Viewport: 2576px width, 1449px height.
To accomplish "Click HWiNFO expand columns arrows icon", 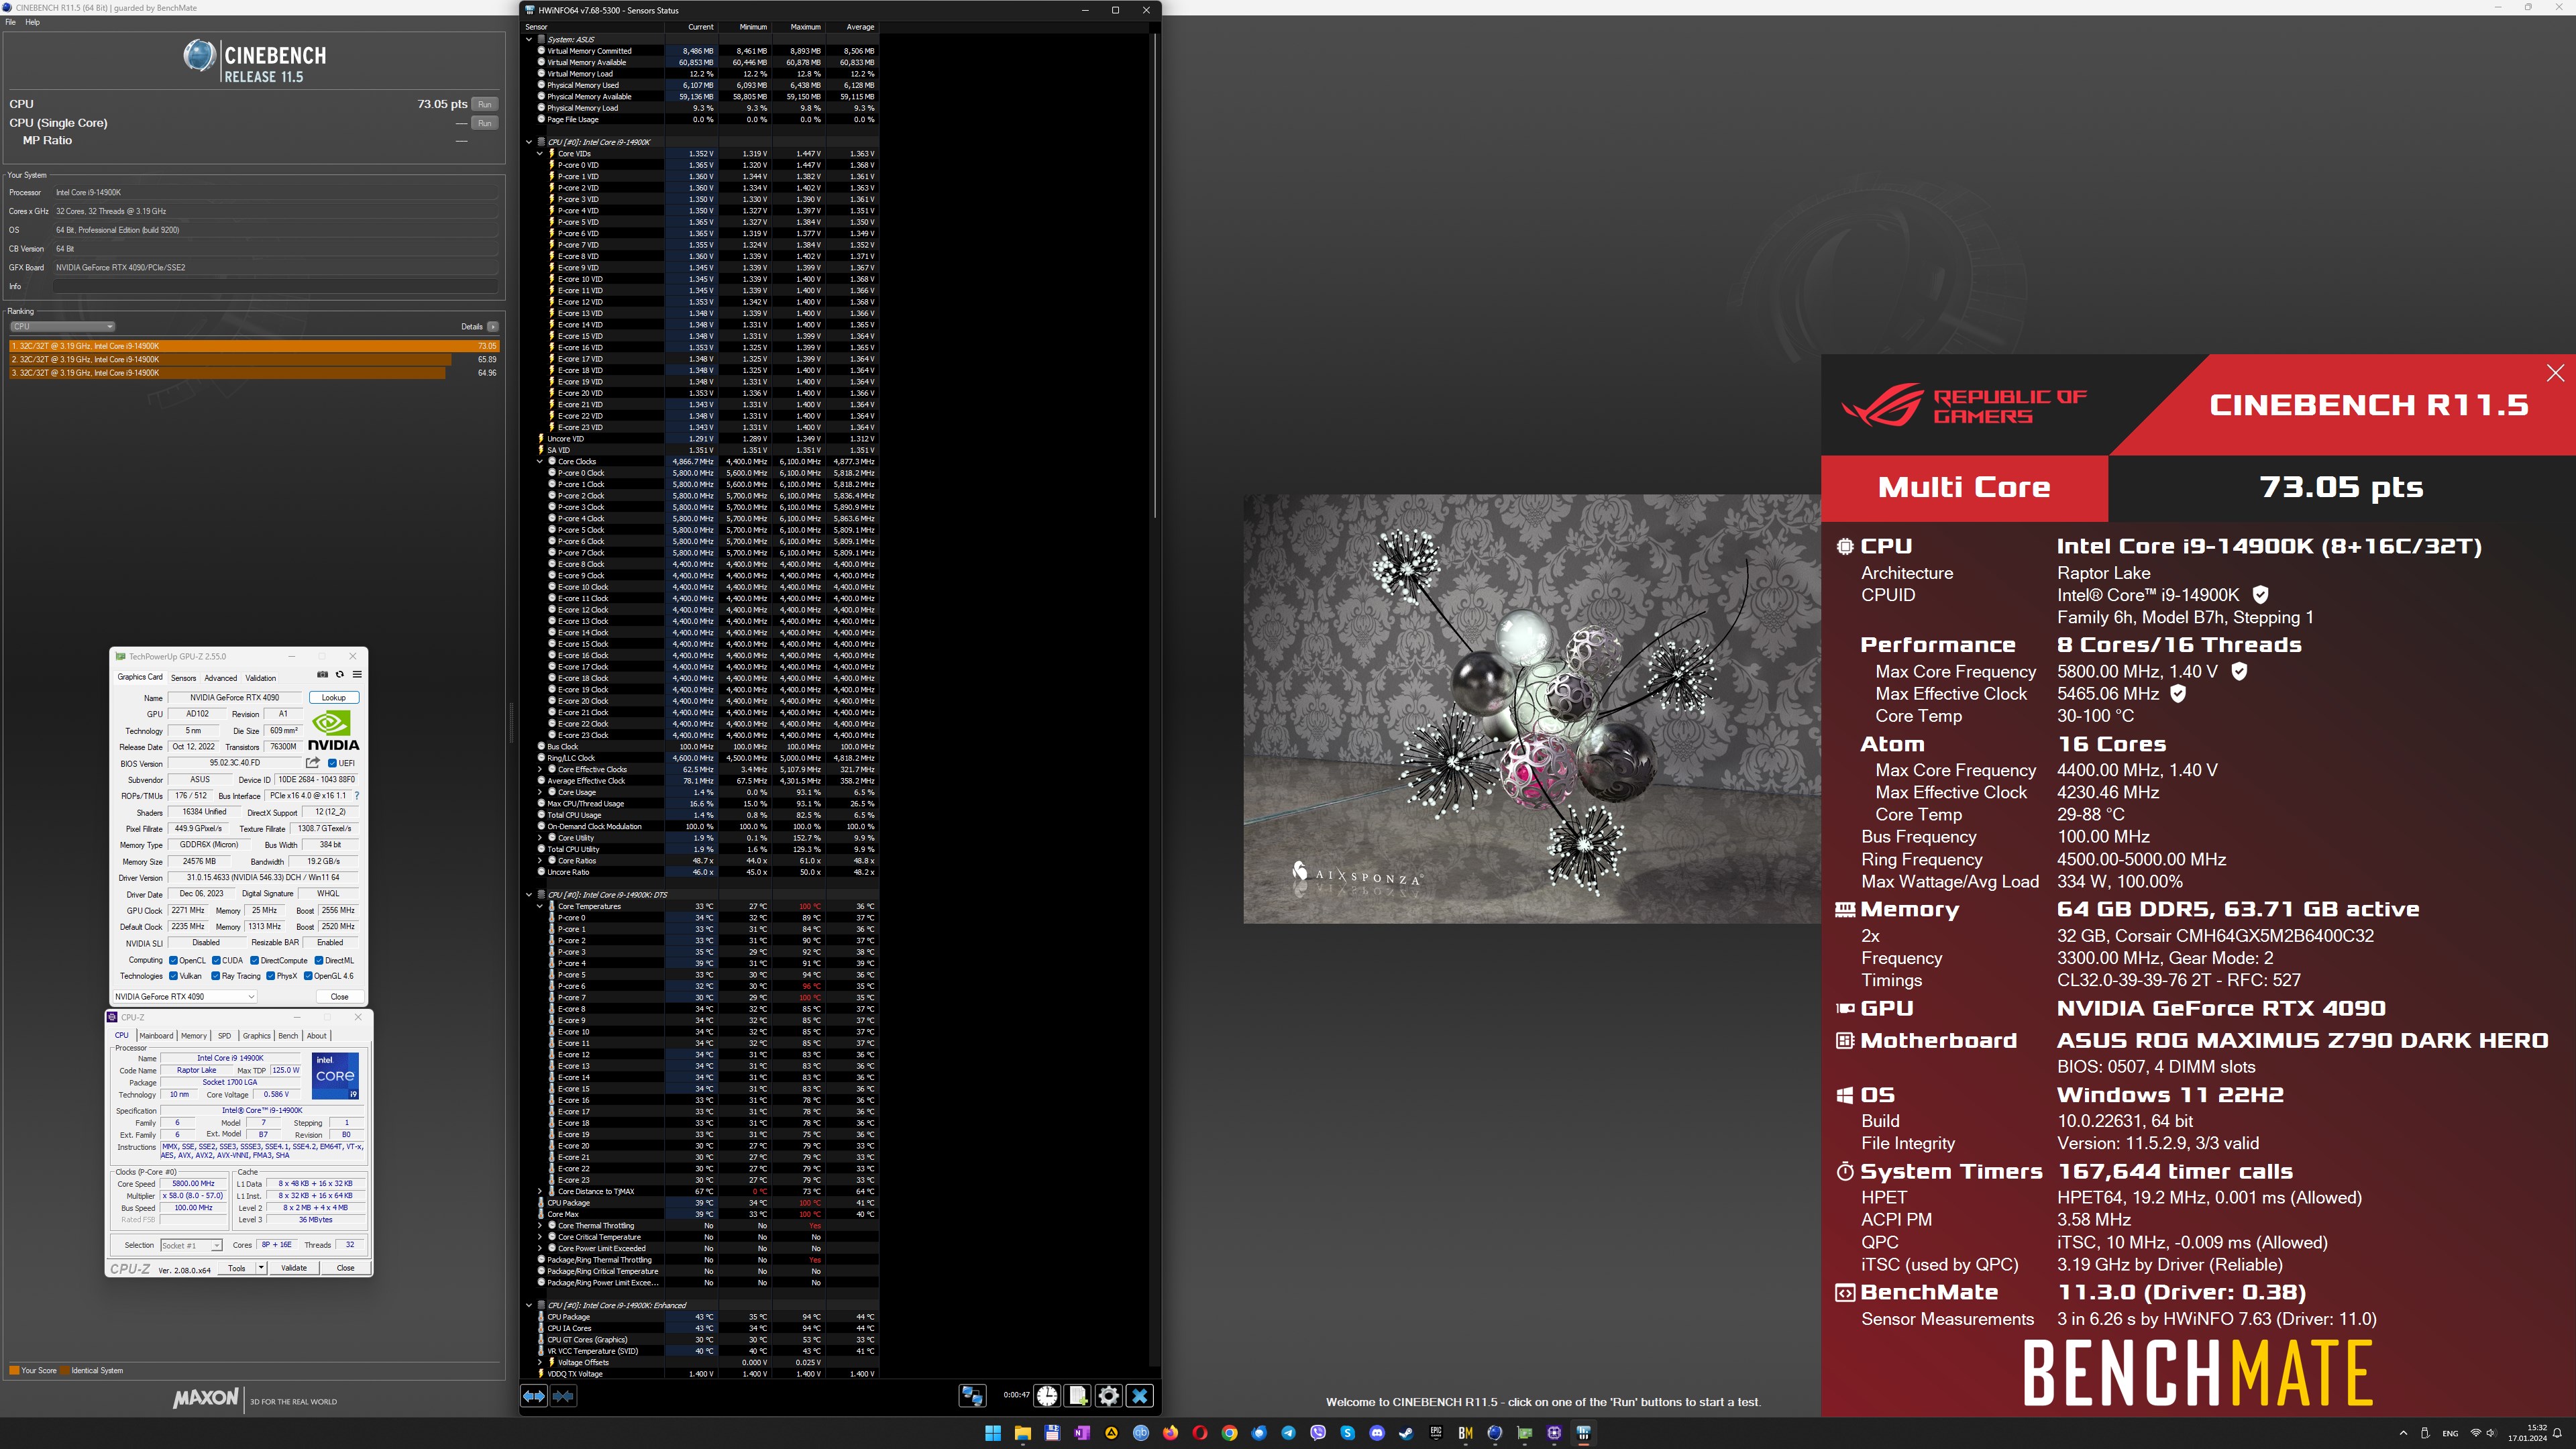I will click(x=534, y=1396).
